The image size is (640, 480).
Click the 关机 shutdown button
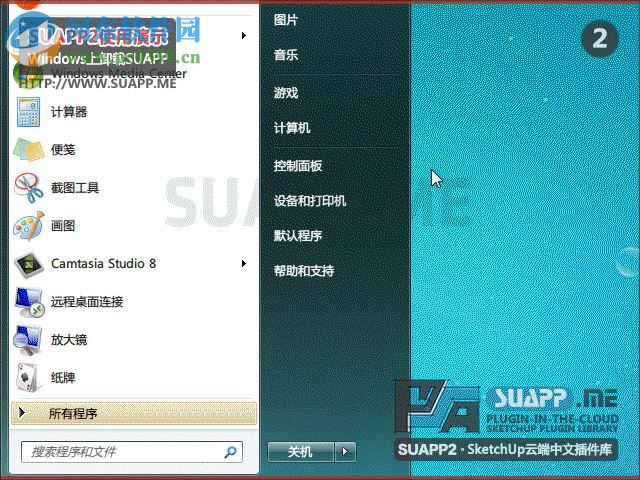[x=301, y=452]
